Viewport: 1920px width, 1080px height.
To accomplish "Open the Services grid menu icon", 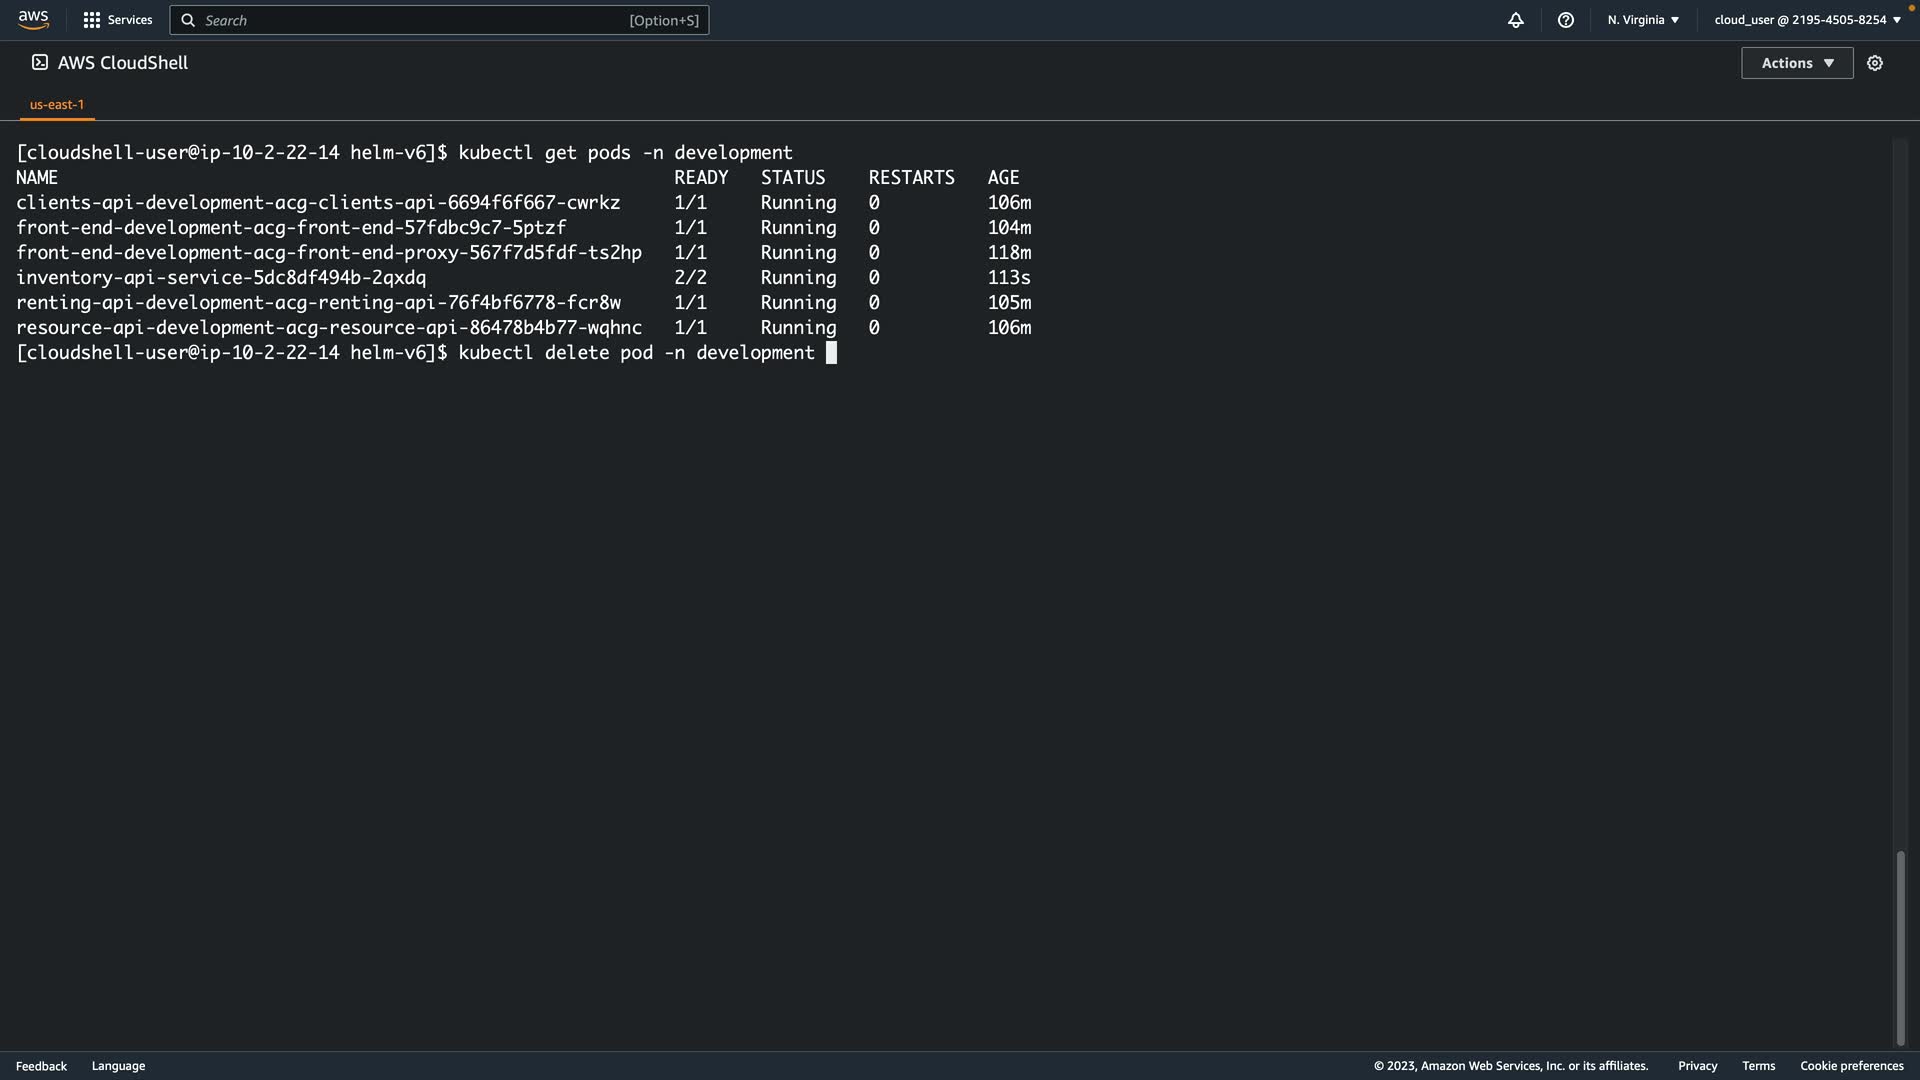I will click(92, 20).
